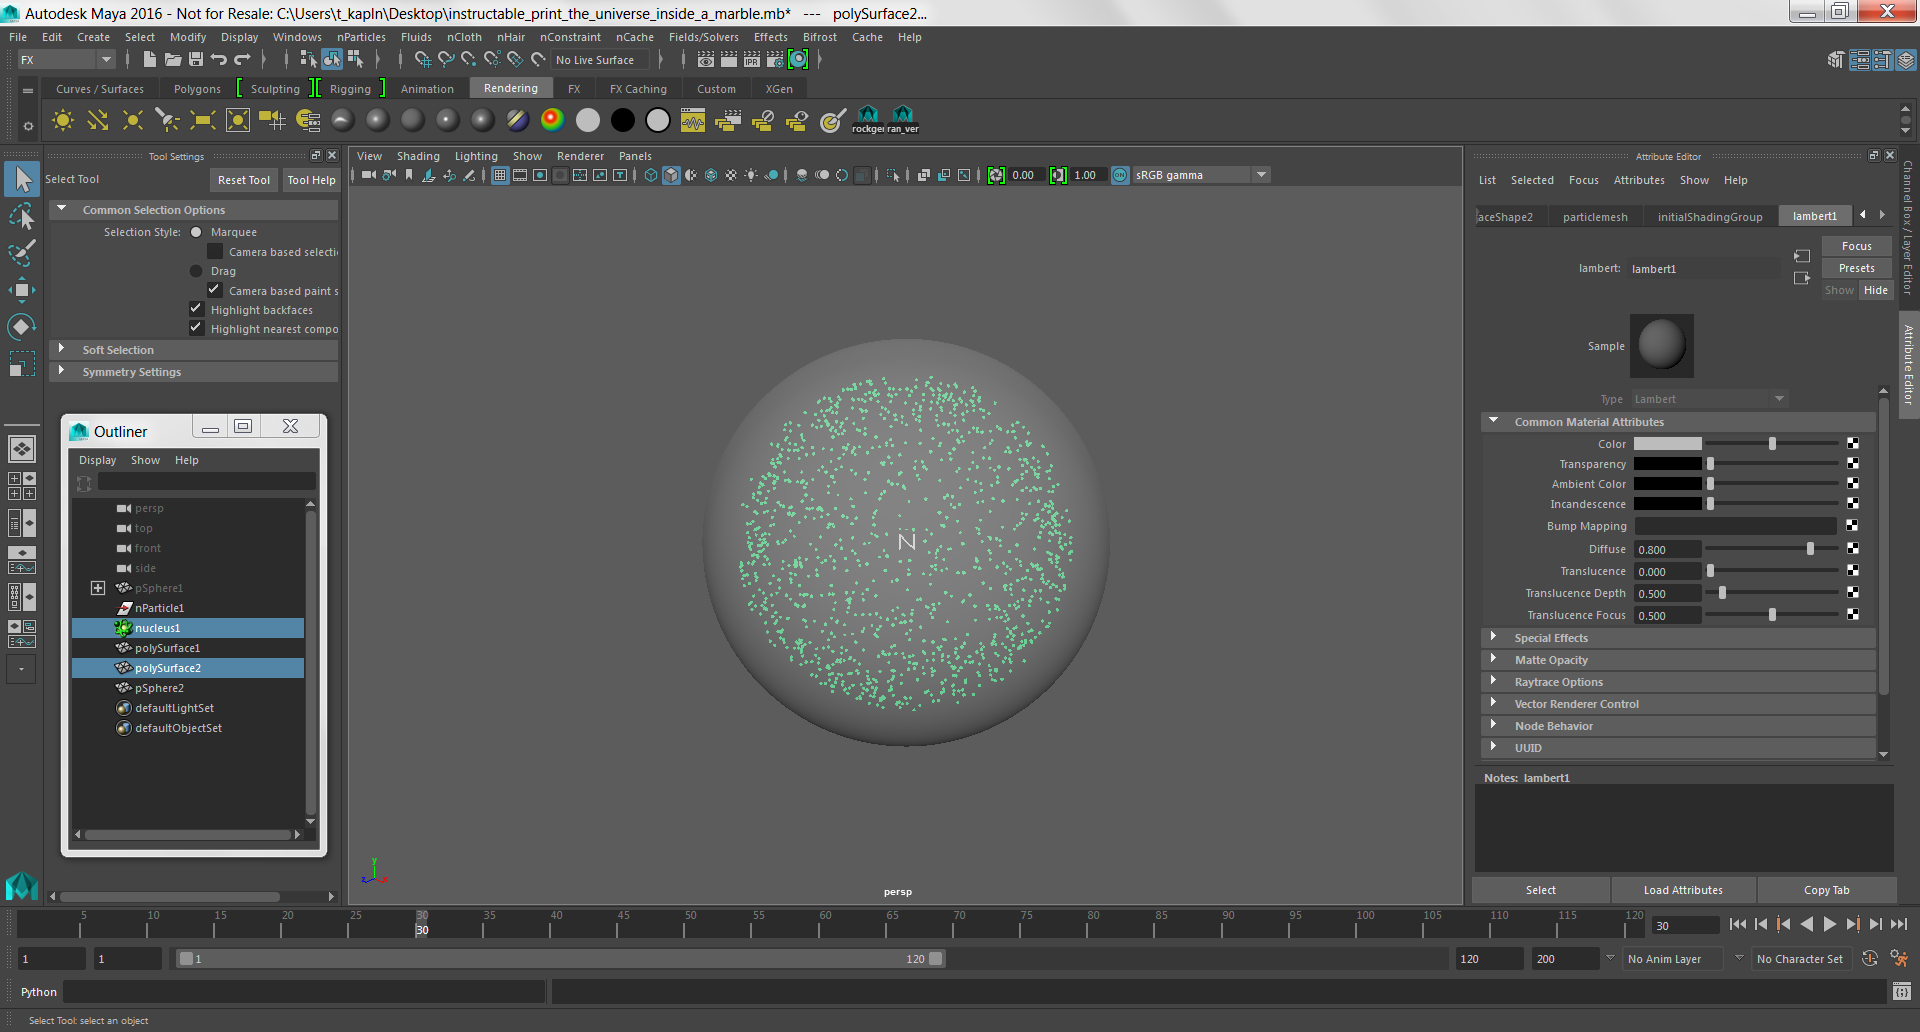Click the viewport wireframe cube icon
This screenshot has height=1032, width=1920.
pos(651,175)
